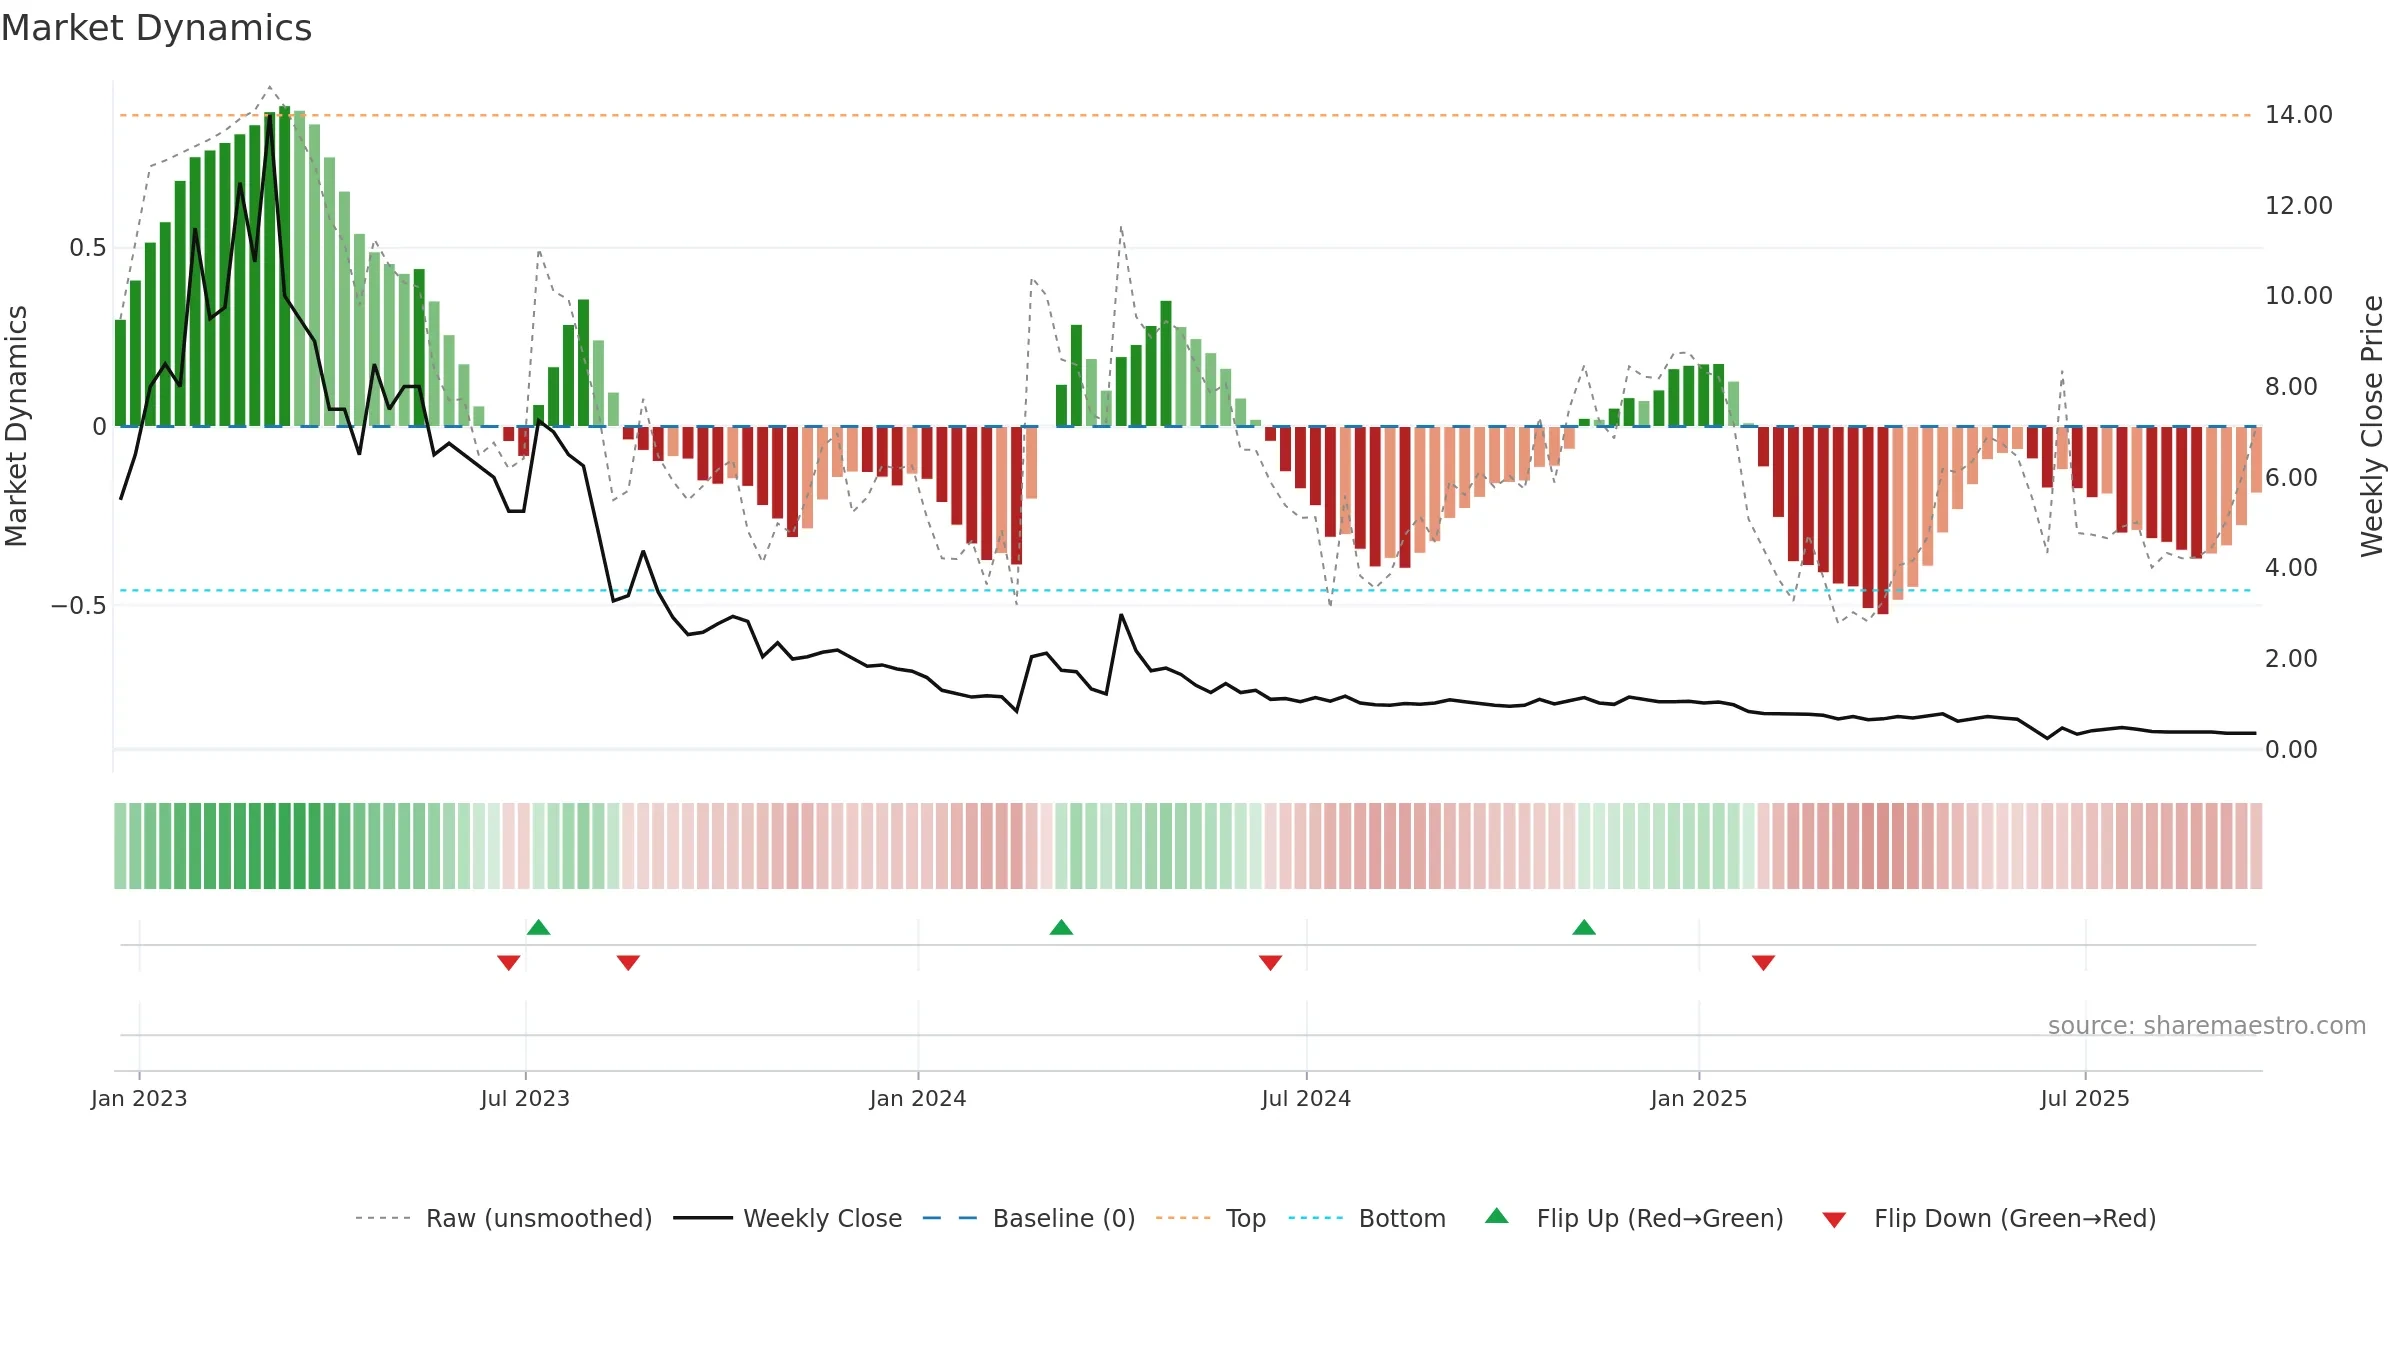The height and width of the screenshot is (1350, 2400).
Task: Click the 0.00 price axis value
Action: coord(2291,749)
